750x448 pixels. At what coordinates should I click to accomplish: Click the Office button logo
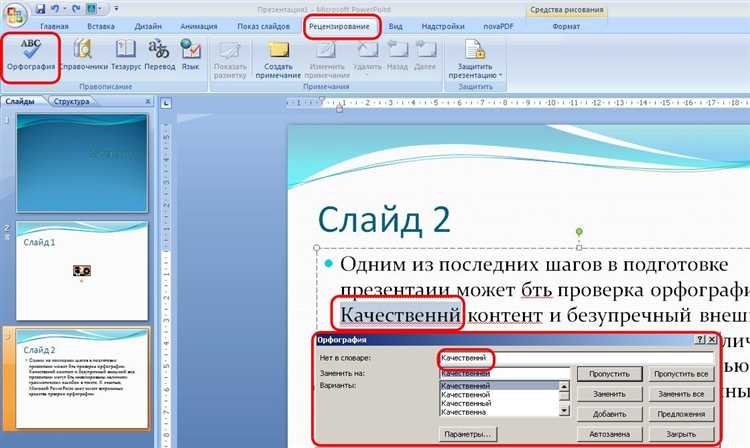click(15, 14)
